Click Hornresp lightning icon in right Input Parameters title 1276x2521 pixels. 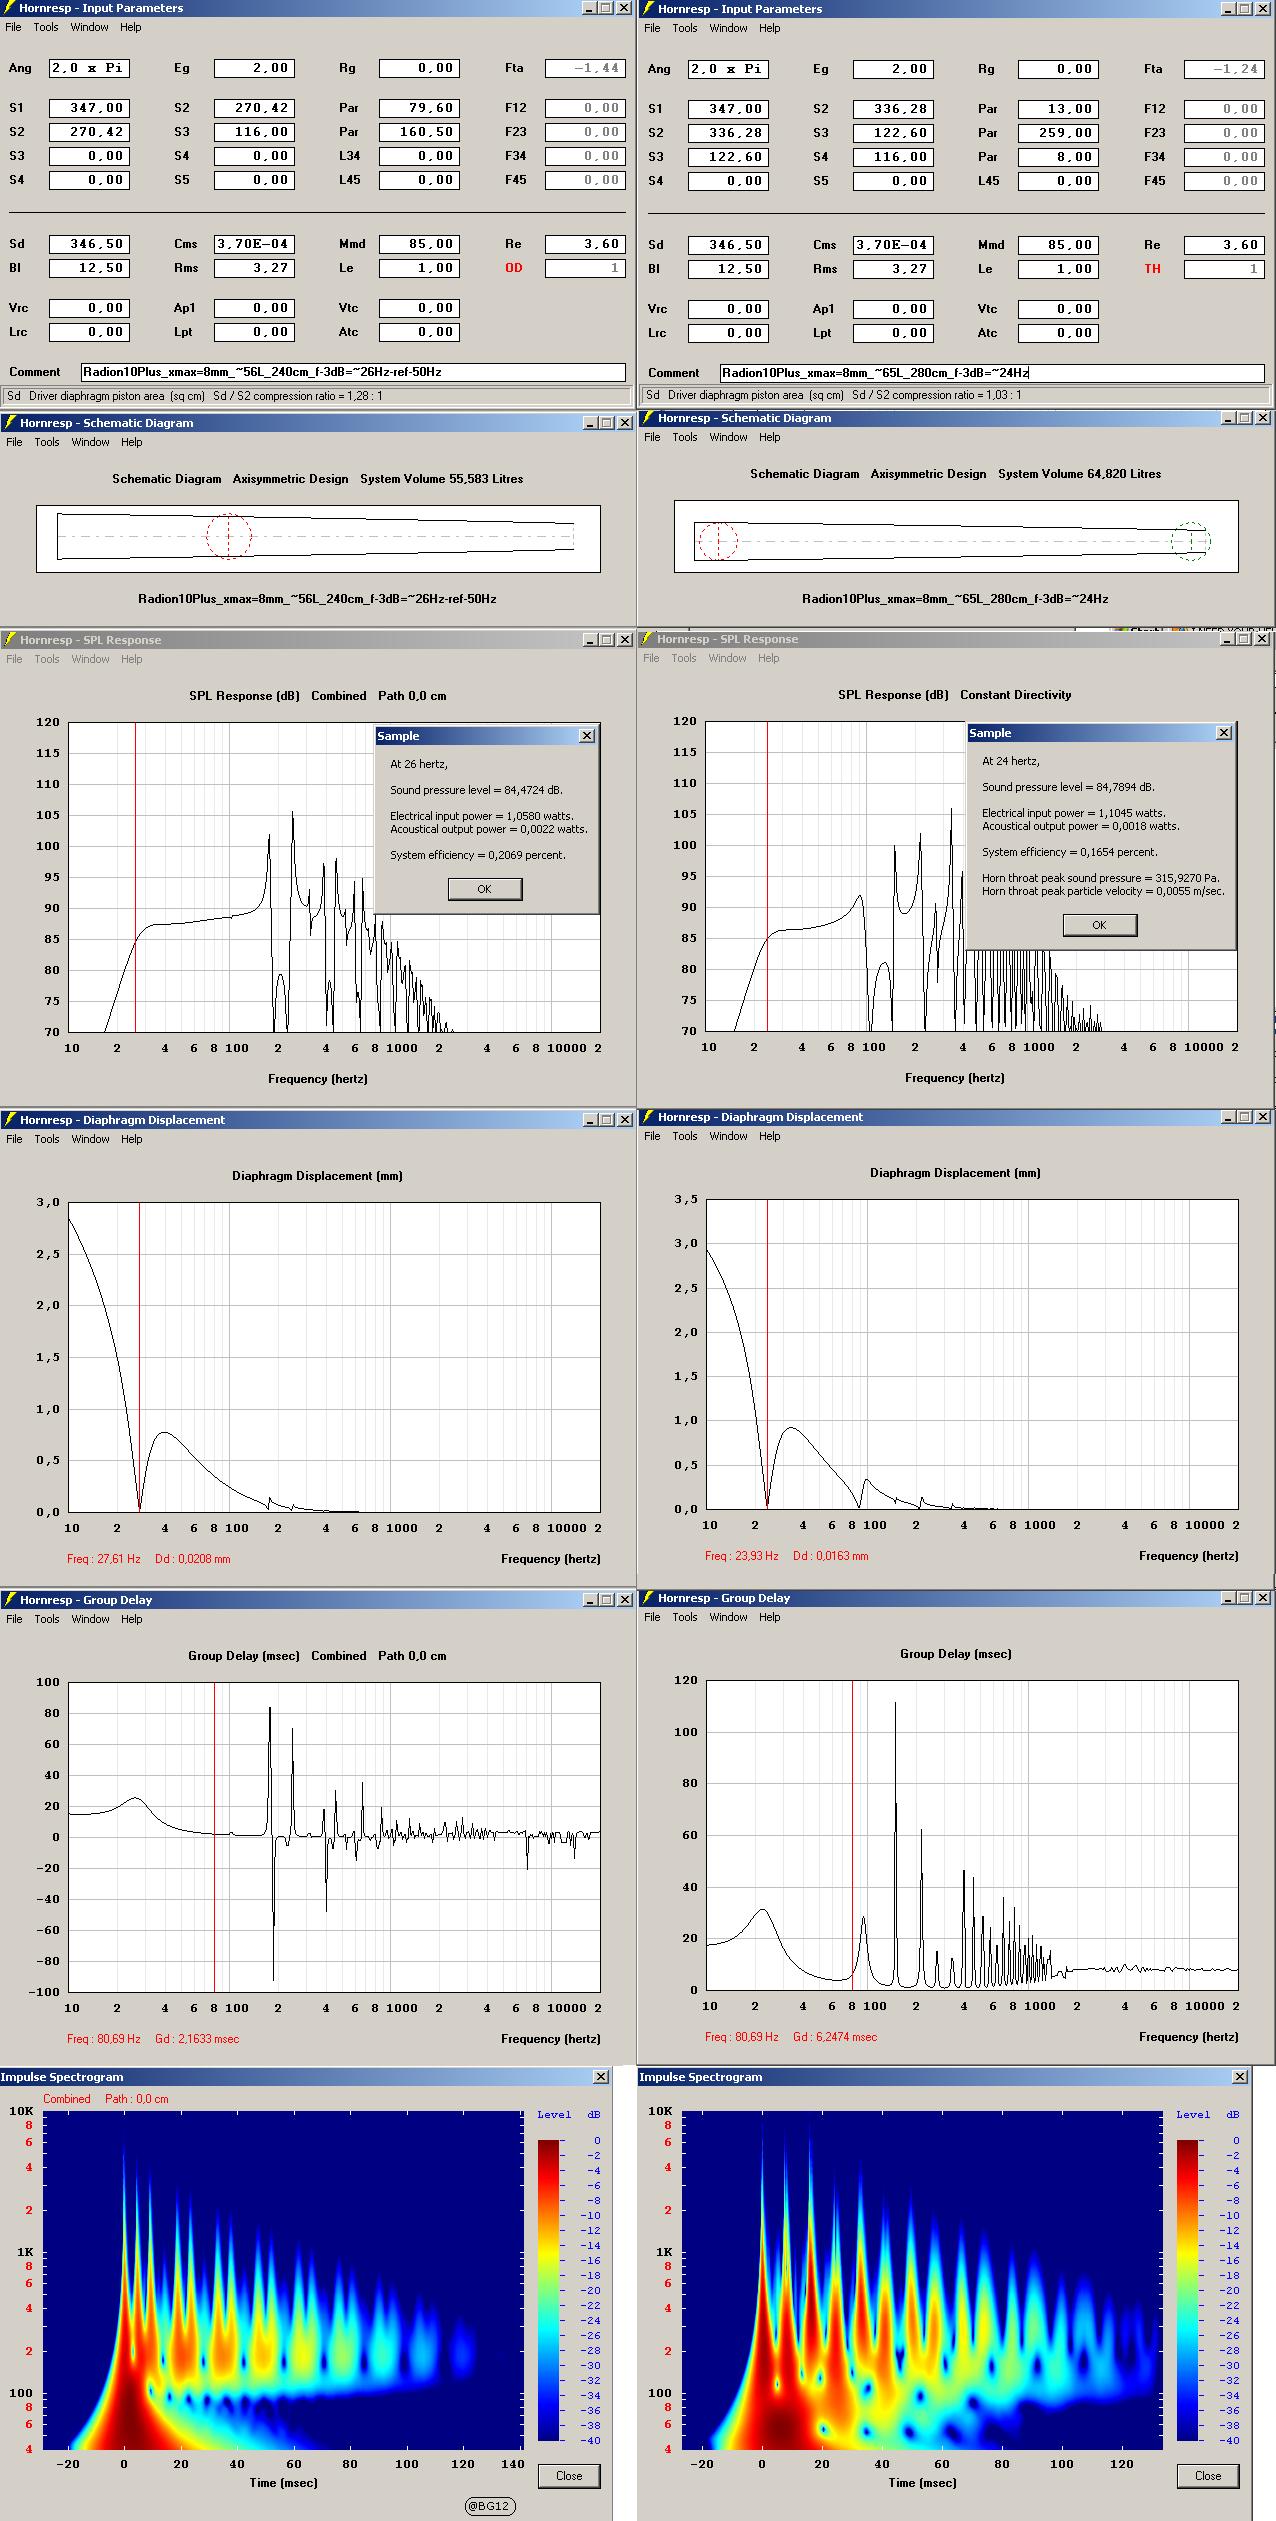pos(647,9)
